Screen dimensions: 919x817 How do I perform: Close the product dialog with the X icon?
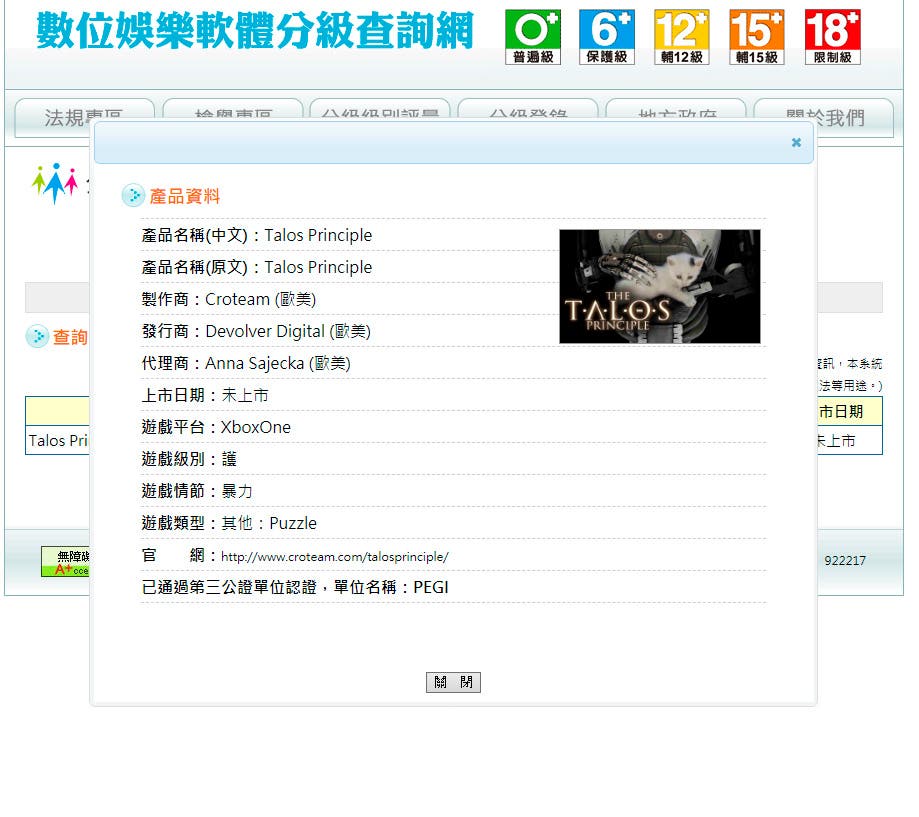point(796,142)
